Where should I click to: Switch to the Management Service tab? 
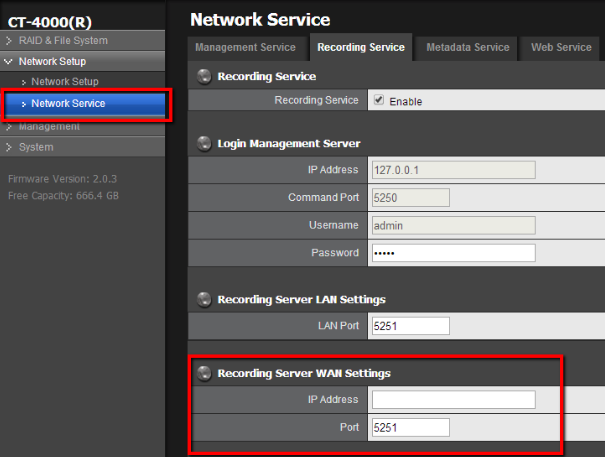[245, 47]
